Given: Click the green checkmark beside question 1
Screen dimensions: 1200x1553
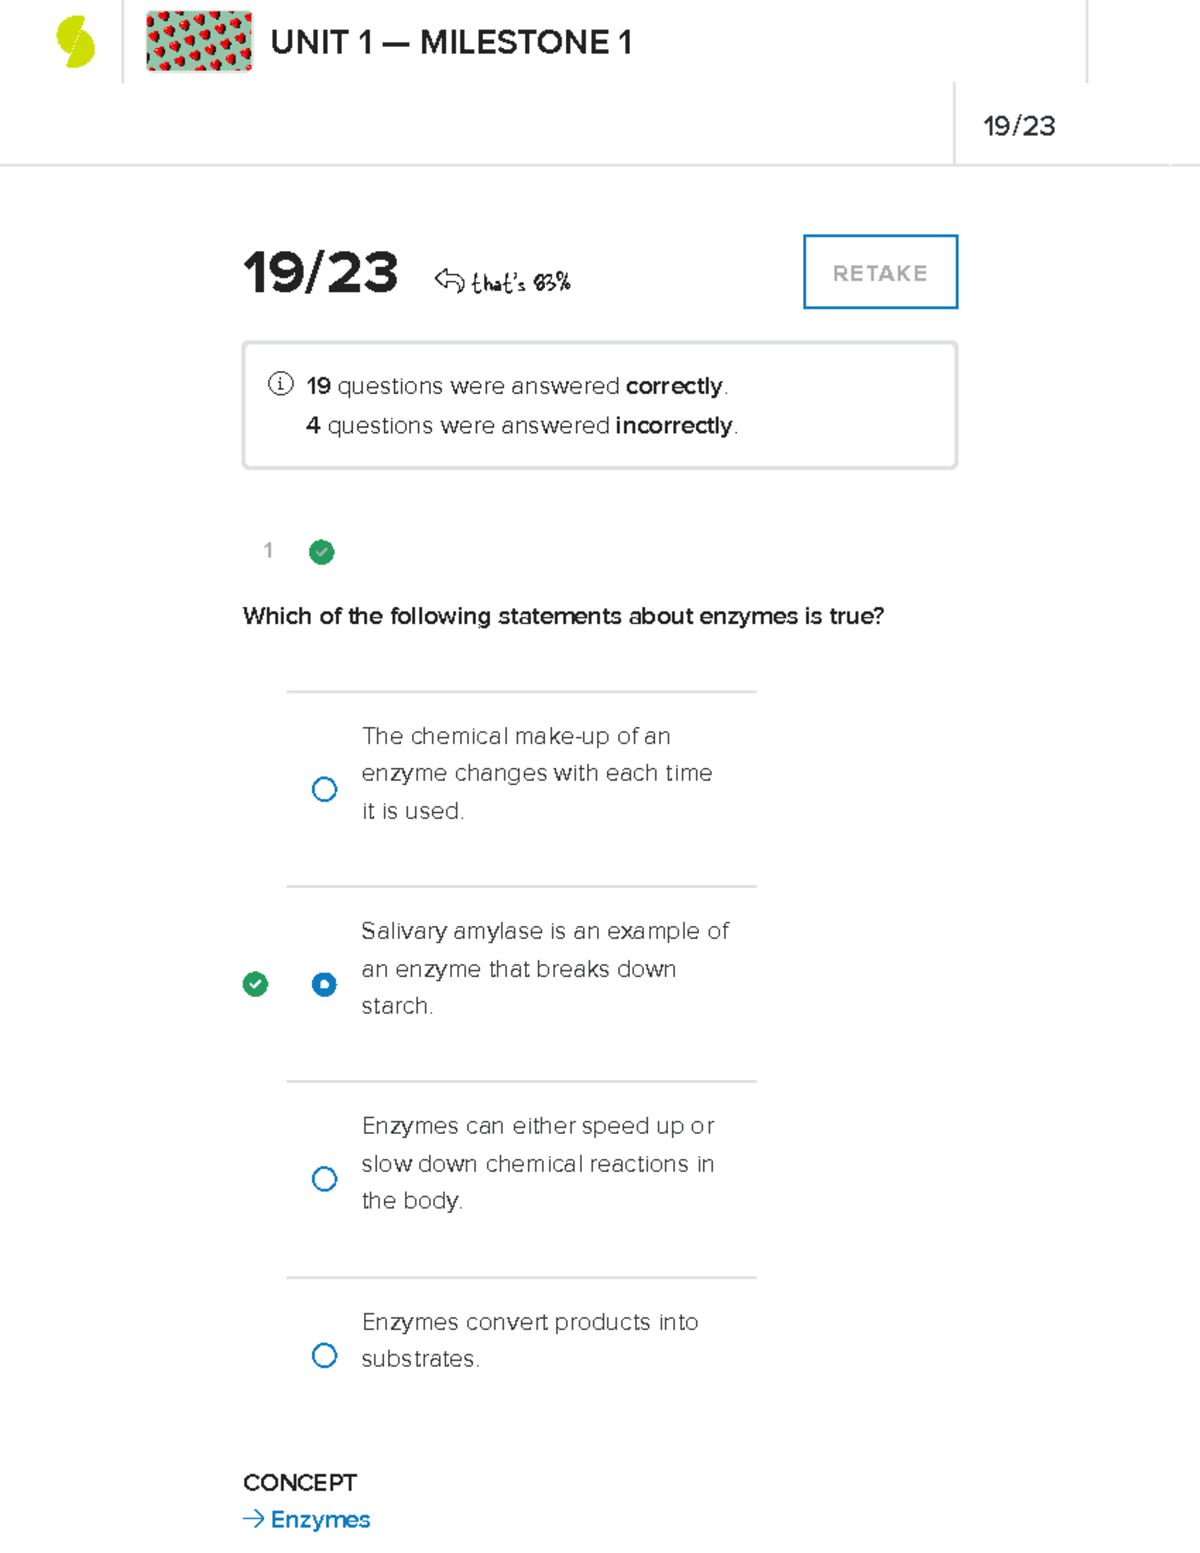Looking at the screenshot, I should point(321,552).
